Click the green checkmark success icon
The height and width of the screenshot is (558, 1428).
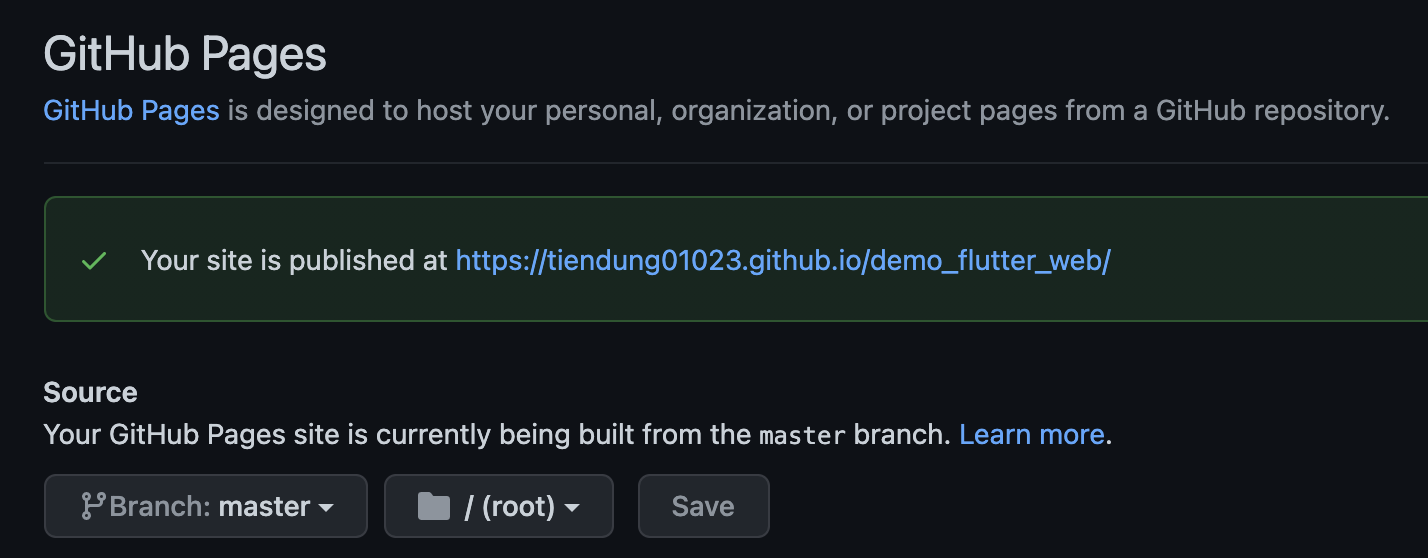[x=94, y=261]
